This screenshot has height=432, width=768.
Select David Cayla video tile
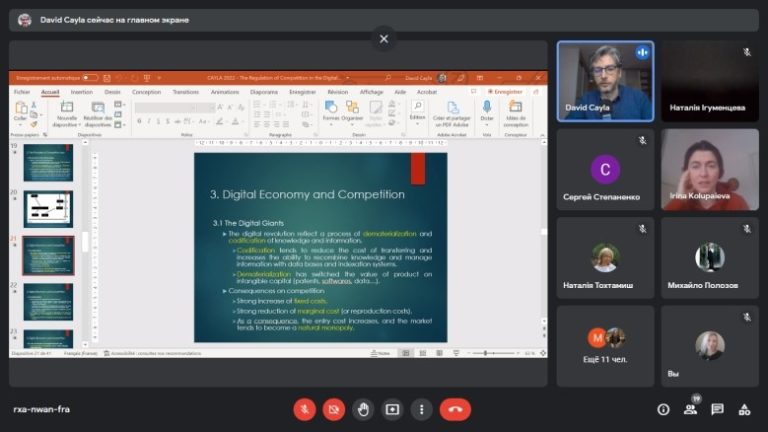point(605,81)
